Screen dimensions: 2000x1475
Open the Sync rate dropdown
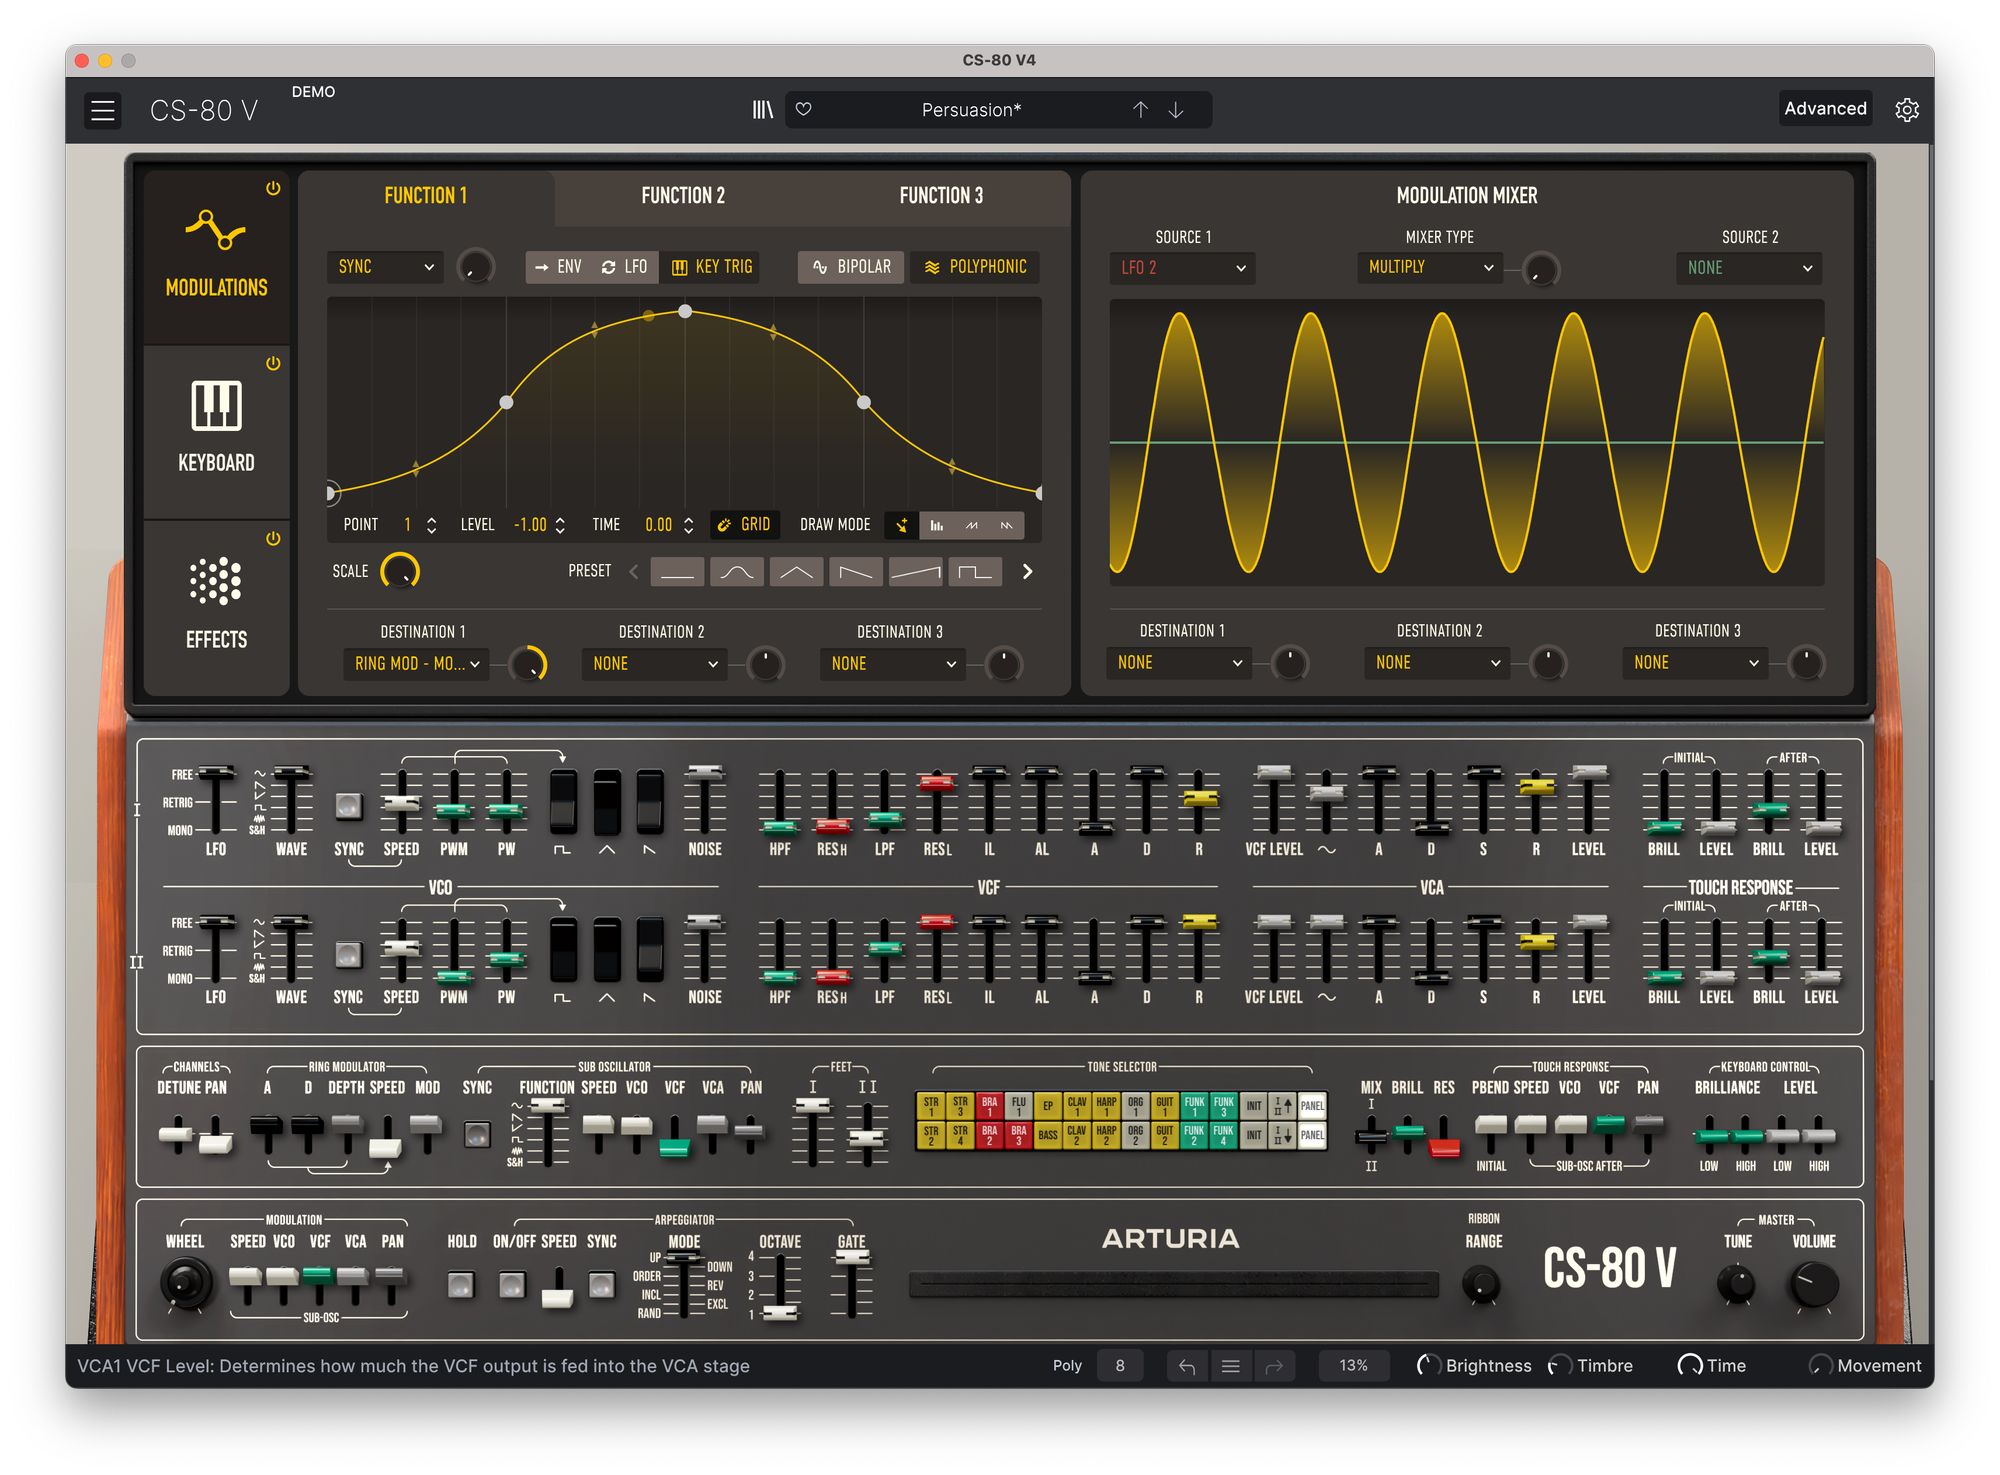[385, 267]
